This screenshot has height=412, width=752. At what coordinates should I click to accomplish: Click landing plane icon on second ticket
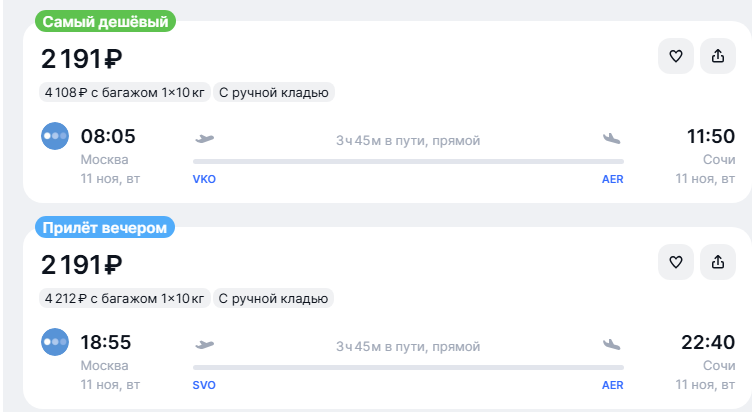[x=611, y=344]
